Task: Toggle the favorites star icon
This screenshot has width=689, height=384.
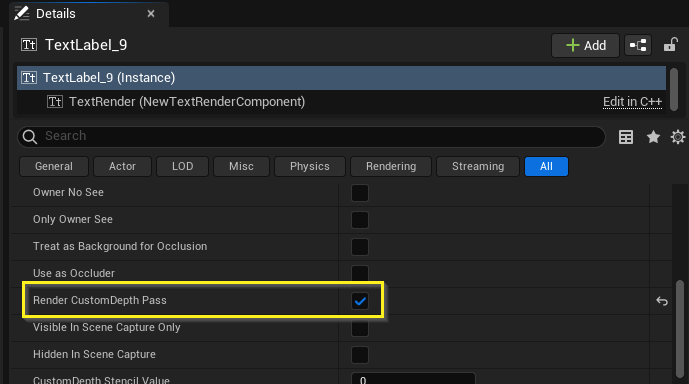Action: point(653,137)
